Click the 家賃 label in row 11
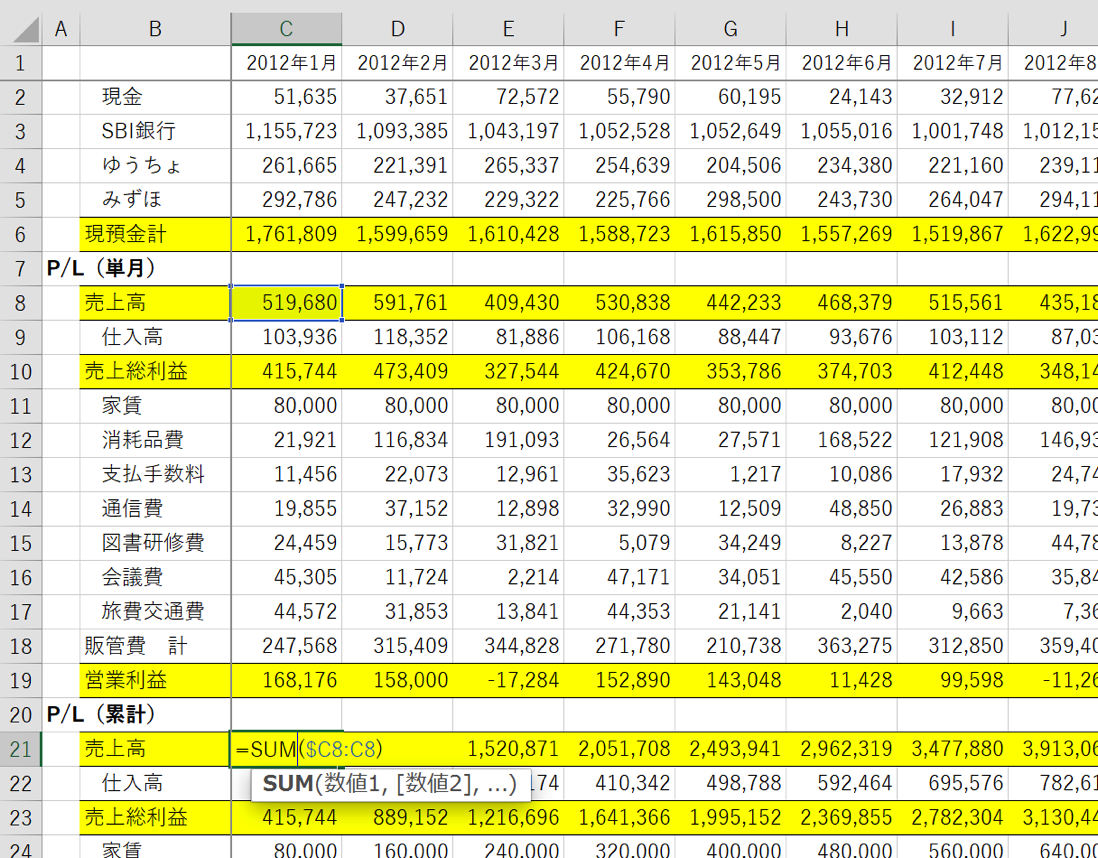Image resolution: width=1098 pixels, height=858 pixels. tap(122, 406)
